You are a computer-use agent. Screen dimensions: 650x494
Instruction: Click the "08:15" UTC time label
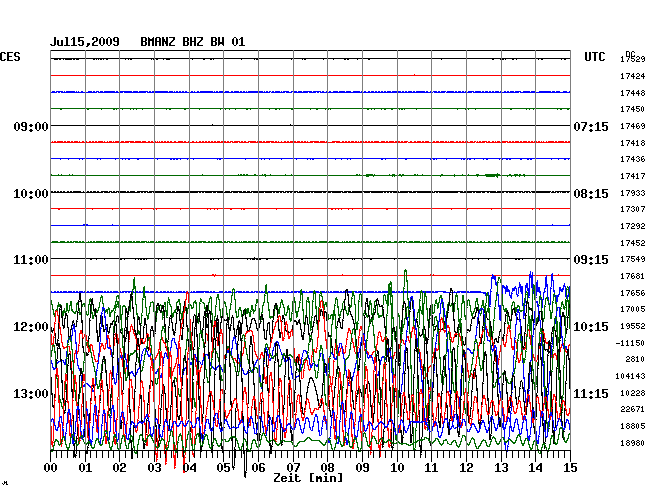coord(591,194)
